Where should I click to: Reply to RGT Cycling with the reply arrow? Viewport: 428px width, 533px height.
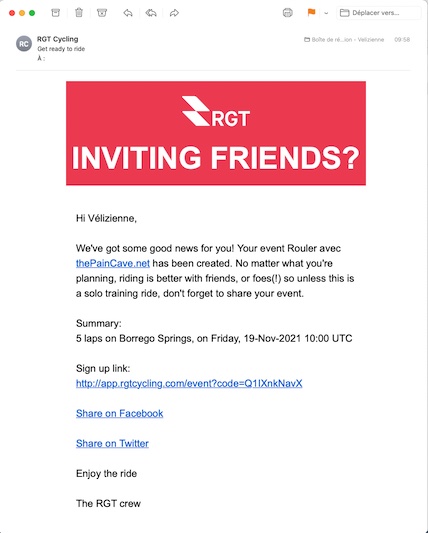[128, 13]
